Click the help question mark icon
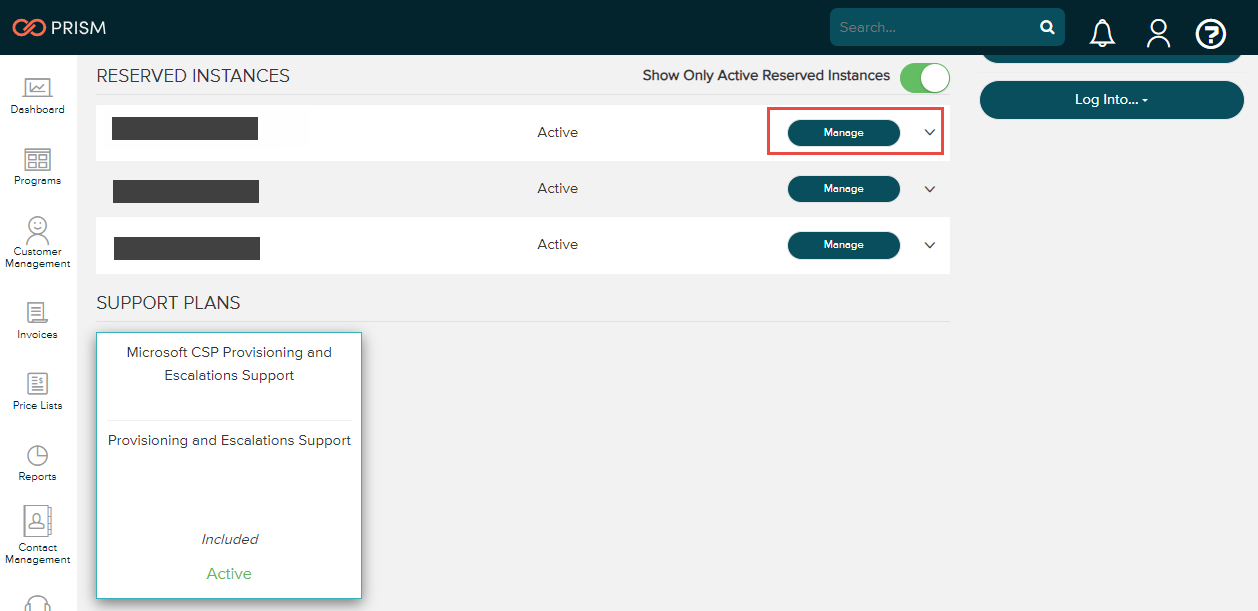This screenshot has width=1258, height=611. [x=1210, y=33]
